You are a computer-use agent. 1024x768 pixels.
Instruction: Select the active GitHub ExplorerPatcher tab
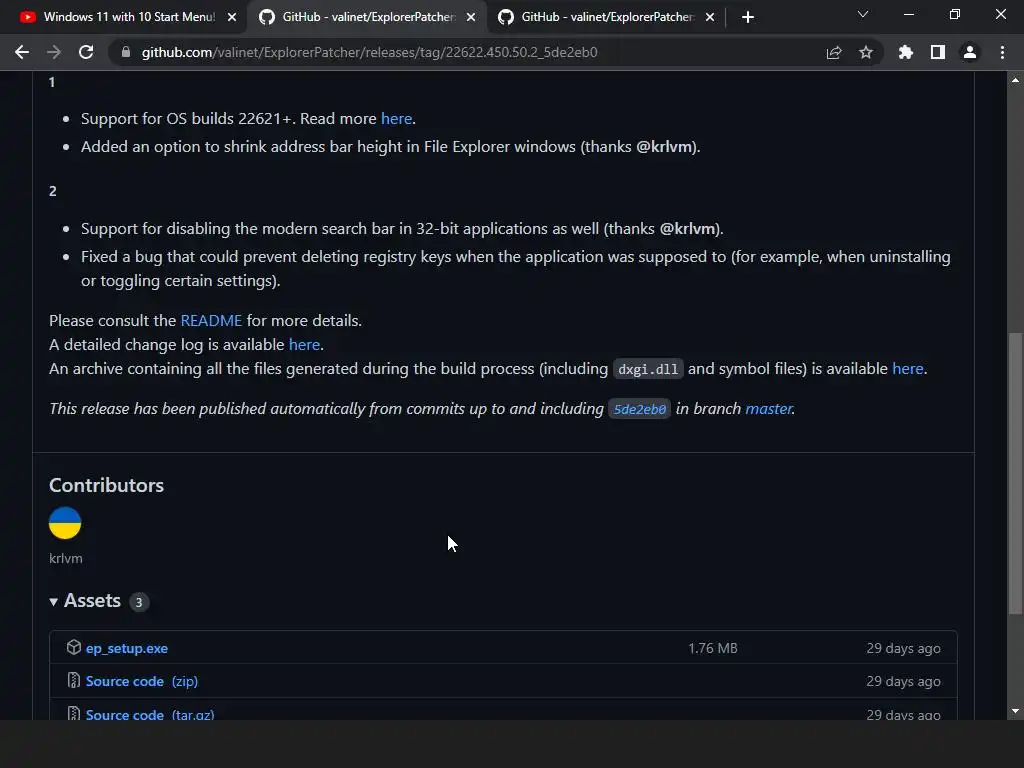pyautogui.click(x=366, y=17)
